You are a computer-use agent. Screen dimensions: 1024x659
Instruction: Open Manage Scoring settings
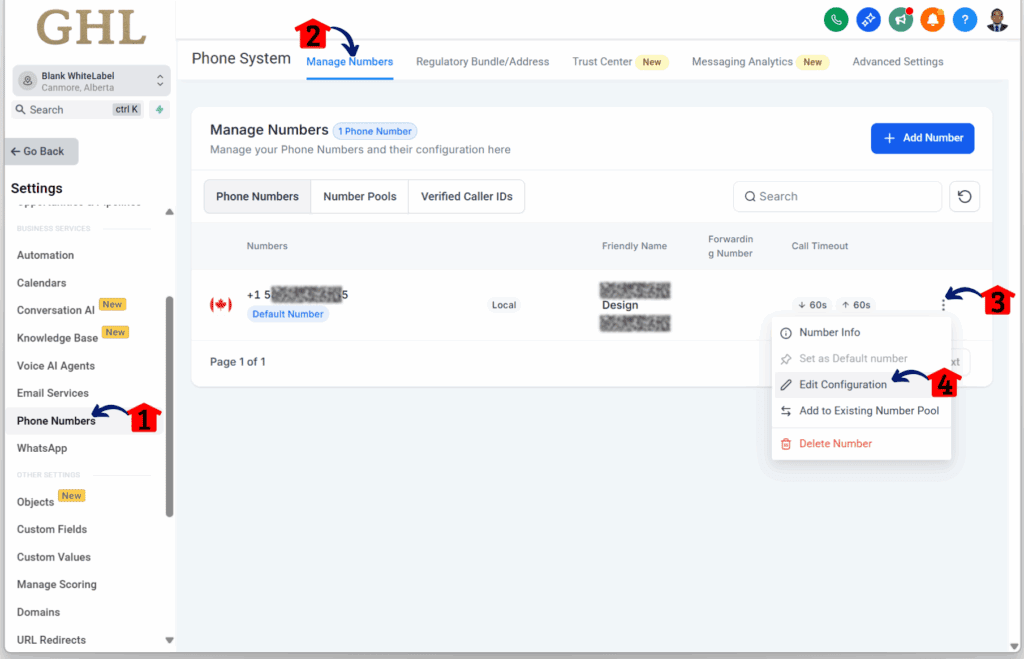coord(56,585)
